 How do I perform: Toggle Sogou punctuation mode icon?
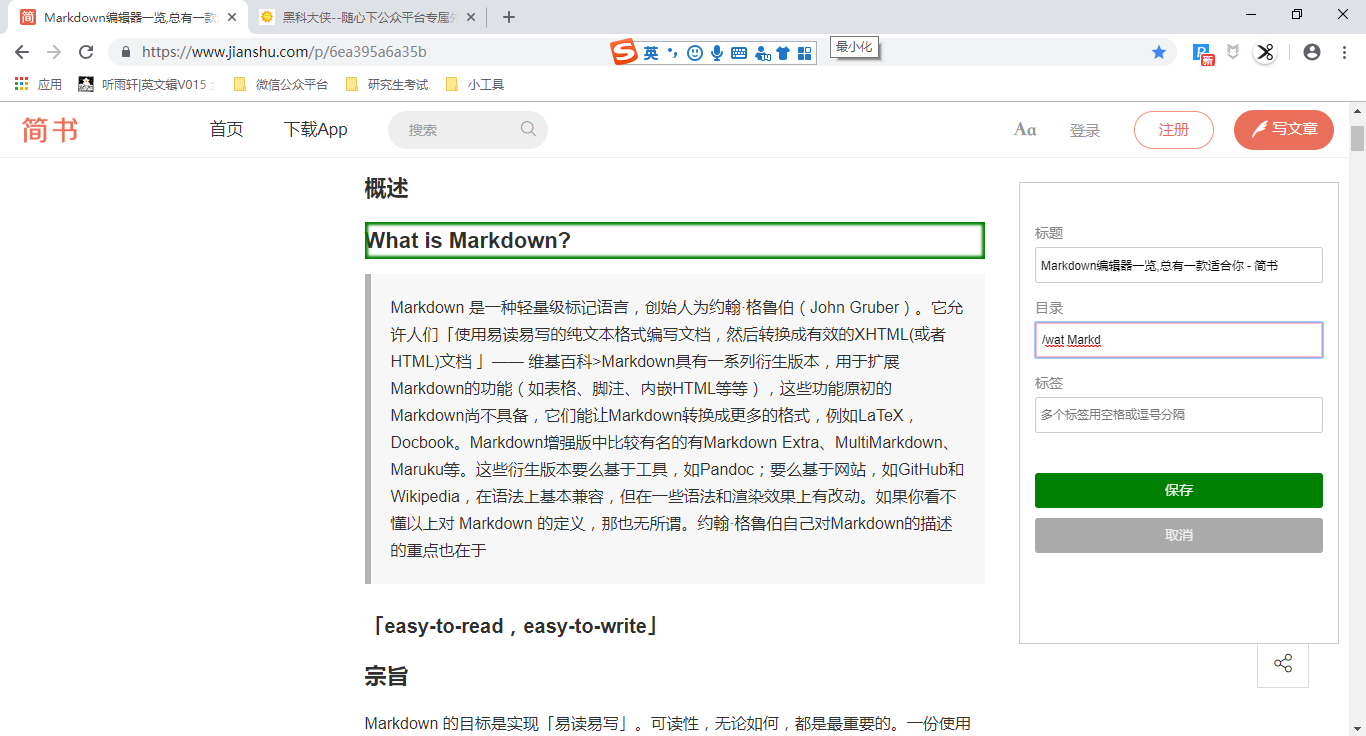pyautogui.click(x=672, y=52)
